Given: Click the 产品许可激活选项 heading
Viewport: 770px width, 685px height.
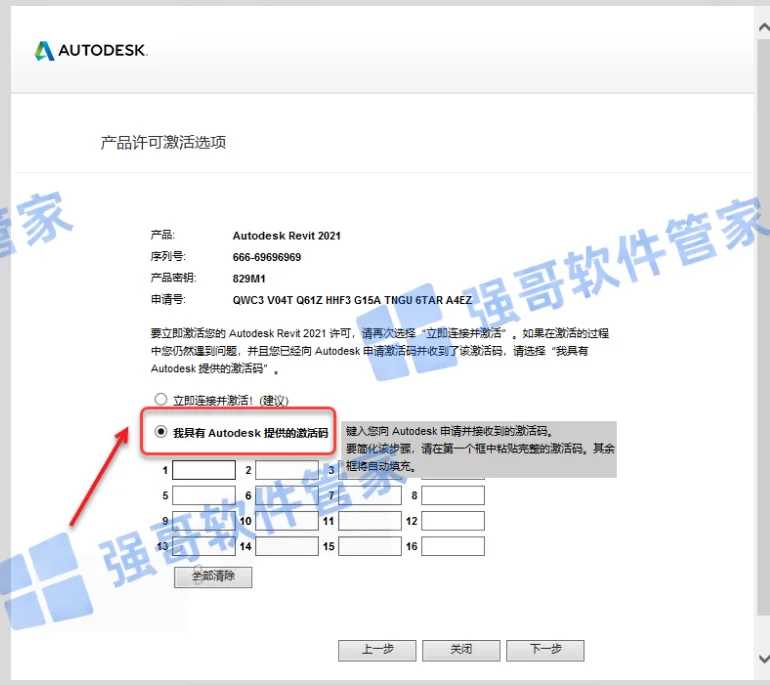Looking at the screenshot, I should (164, 142).
